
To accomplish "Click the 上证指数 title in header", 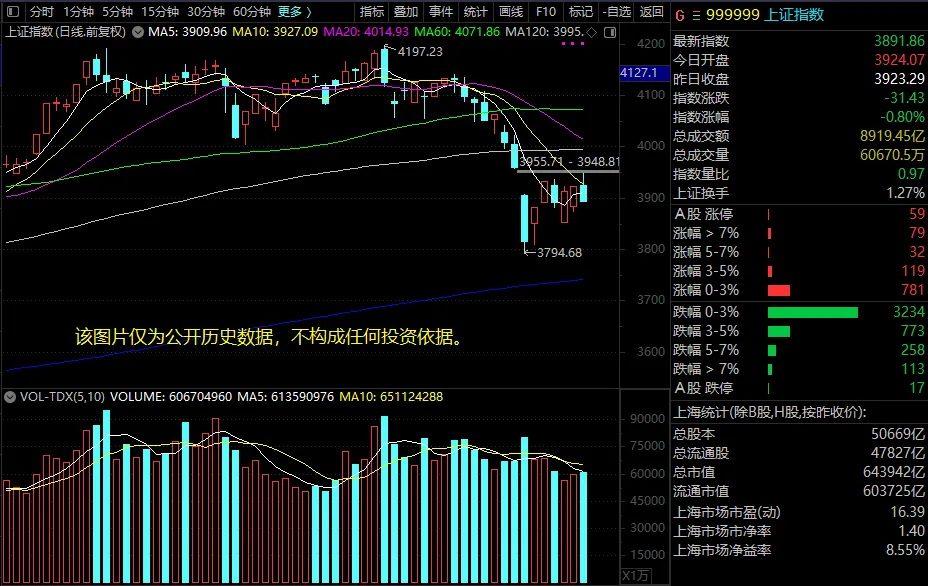I will [x=794, y=15].
